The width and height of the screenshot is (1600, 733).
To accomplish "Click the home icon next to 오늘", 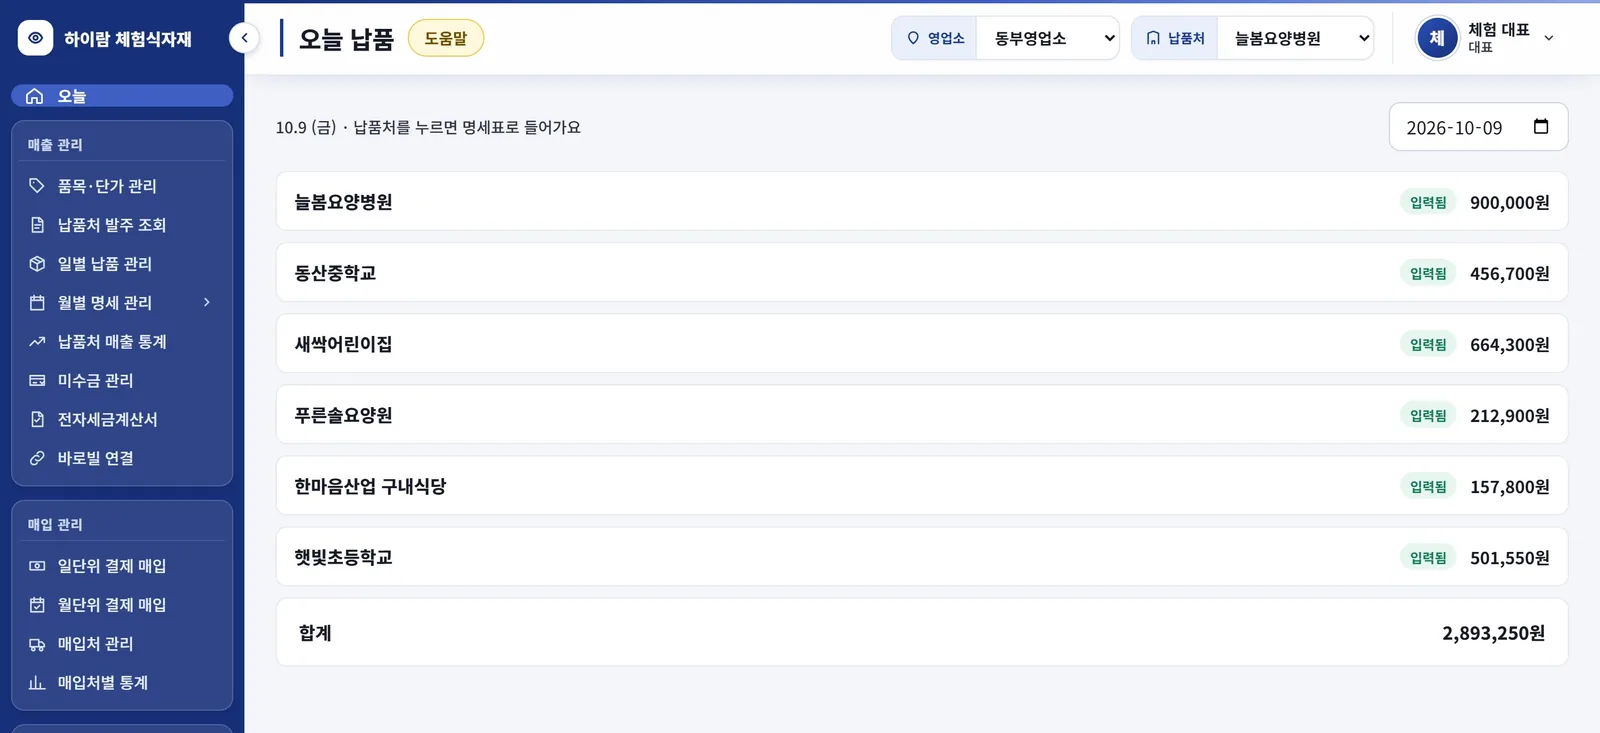I will 35,96.
